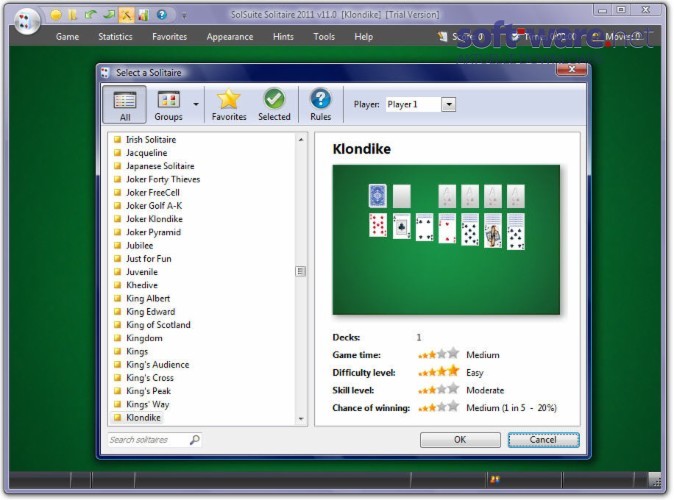Image resolution: width=674 pixels, height=500 pixels.
Task: Open the Hints menu
Action: (283, 37)
